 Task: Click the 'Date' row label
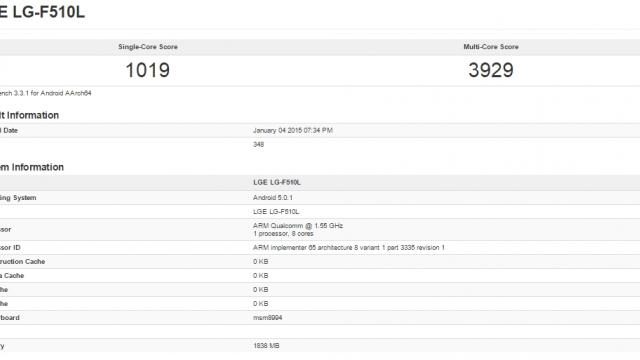10,131
